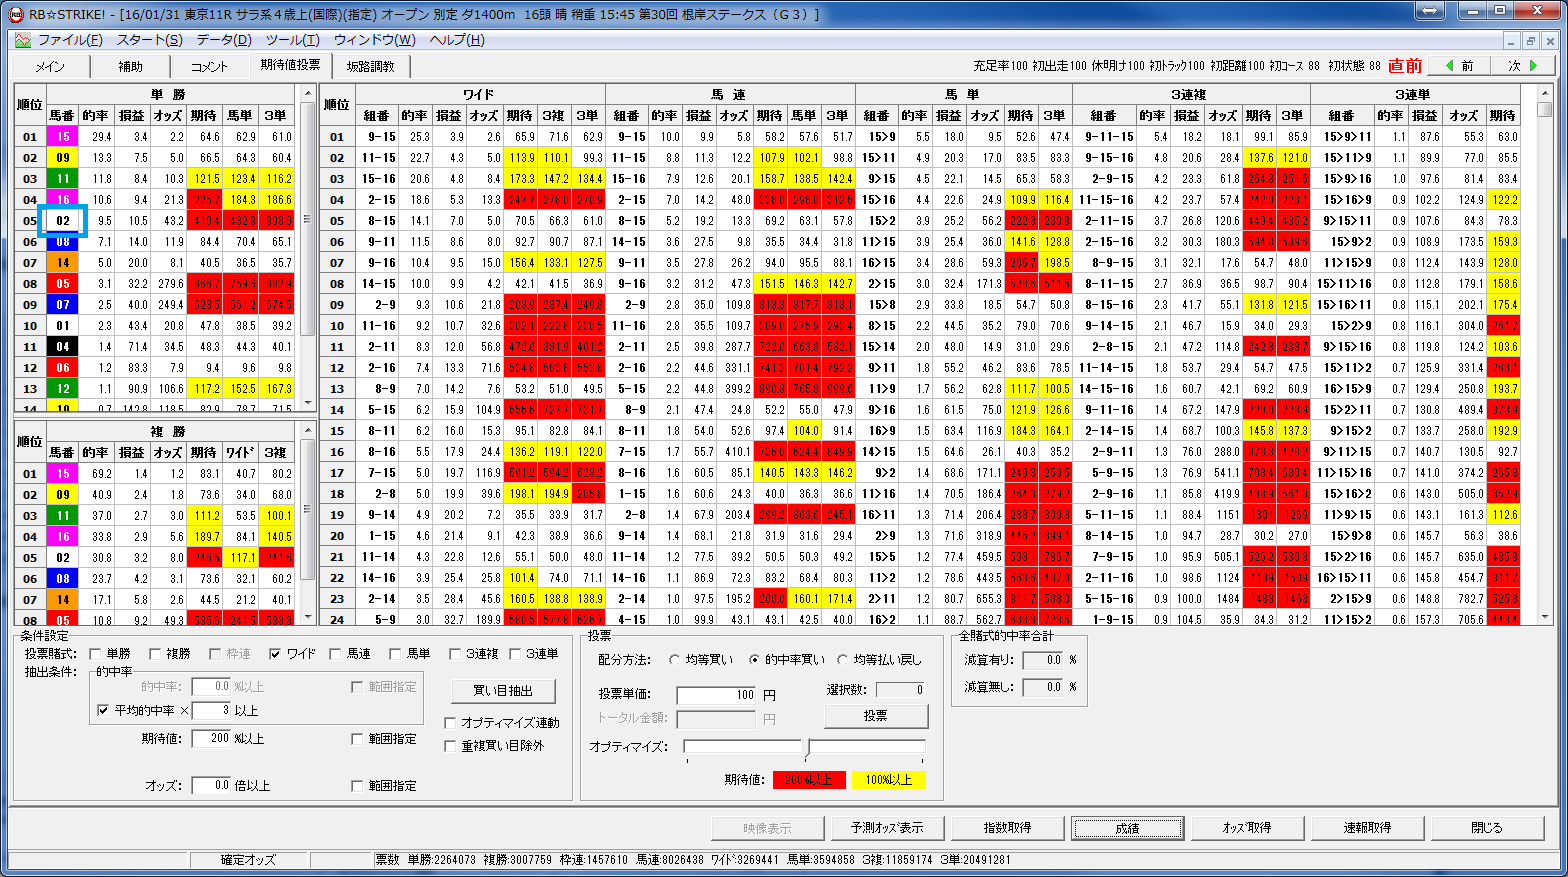The height and width of the screenshot is (877, 1568).
Task: Click the 3連単 column group header
Action: 1413,94
